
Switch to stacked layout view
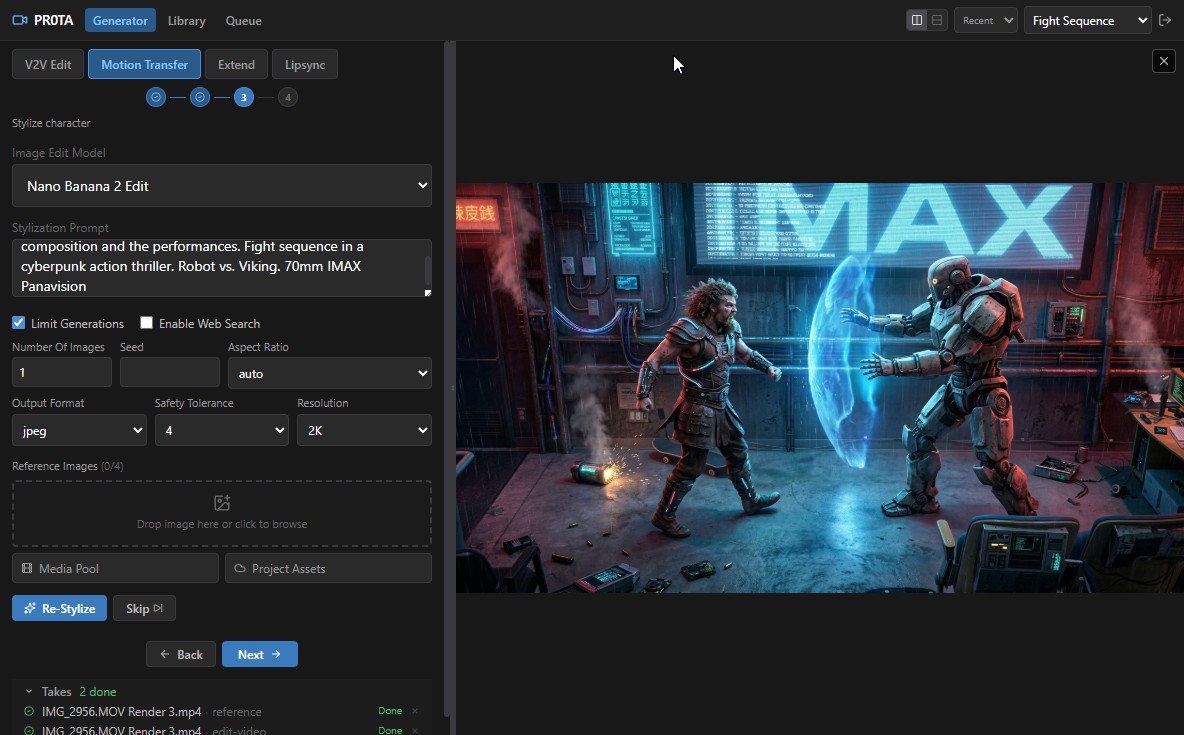pos(937,20)
